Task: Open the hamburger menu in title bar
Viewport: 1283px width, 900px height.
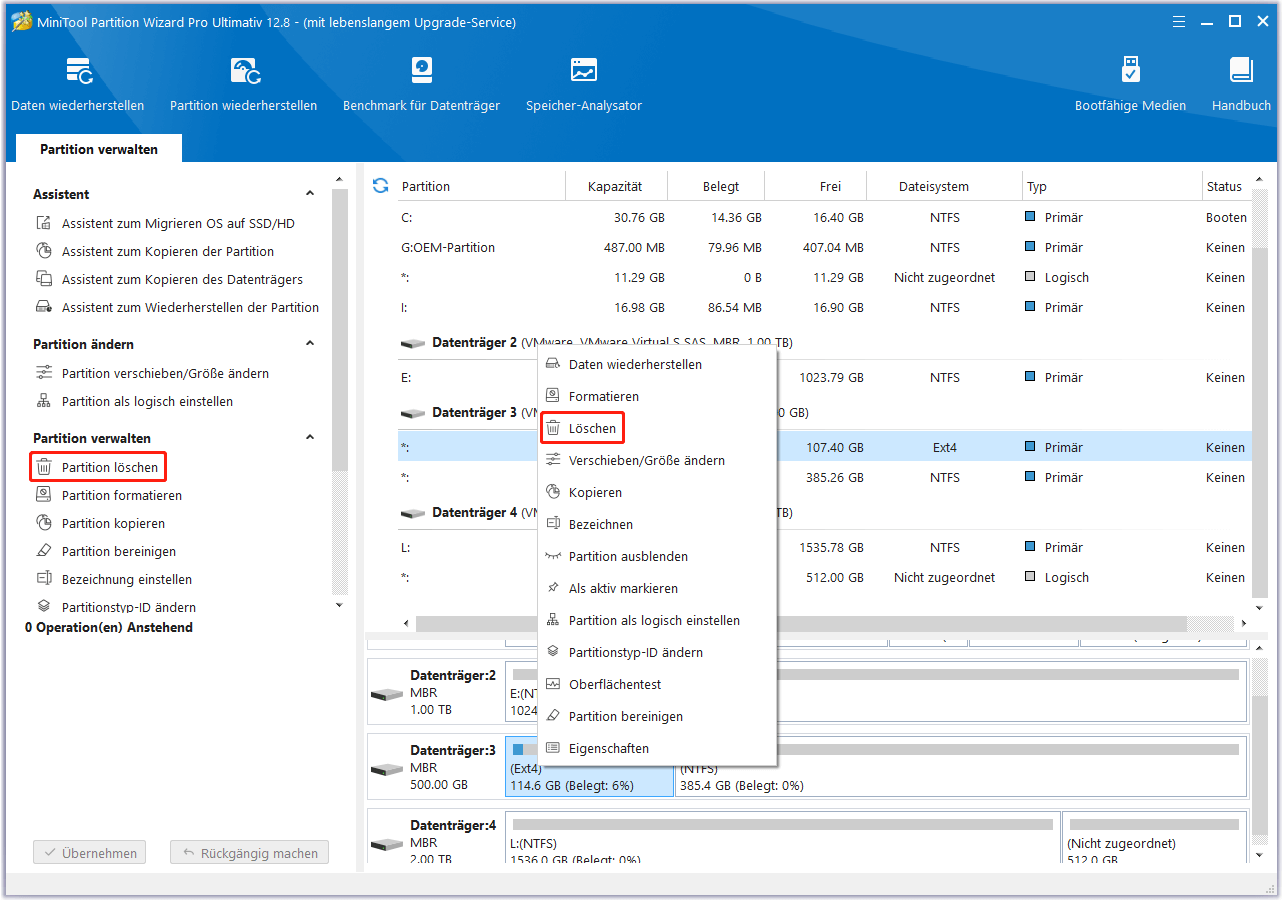Action: coord(1181,21)
